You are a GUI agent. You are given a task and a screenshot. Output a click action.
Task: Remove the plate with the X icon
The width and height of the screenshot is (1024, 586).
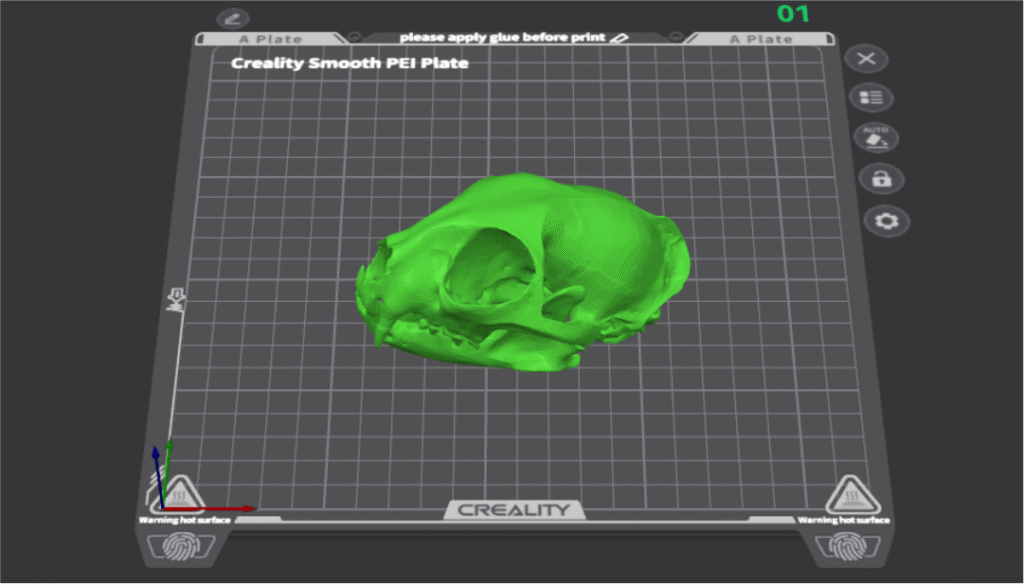tap(866, 59)
